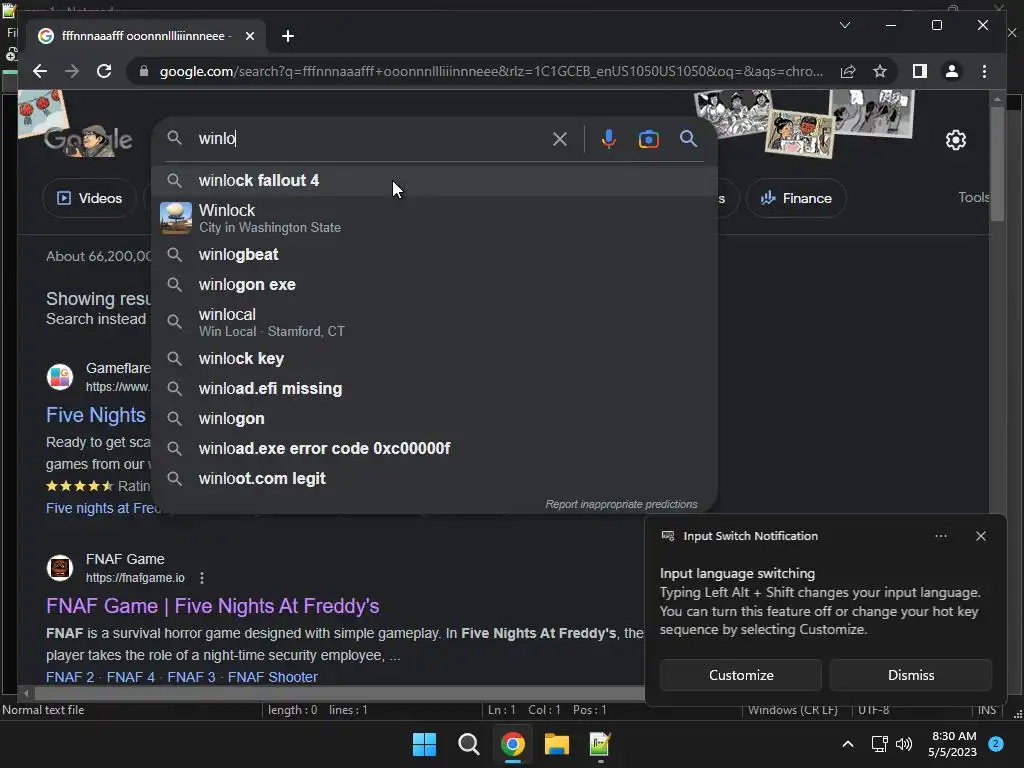Pick the 'winlock key' suggestion
The image size is (1024, 768).
434,358
